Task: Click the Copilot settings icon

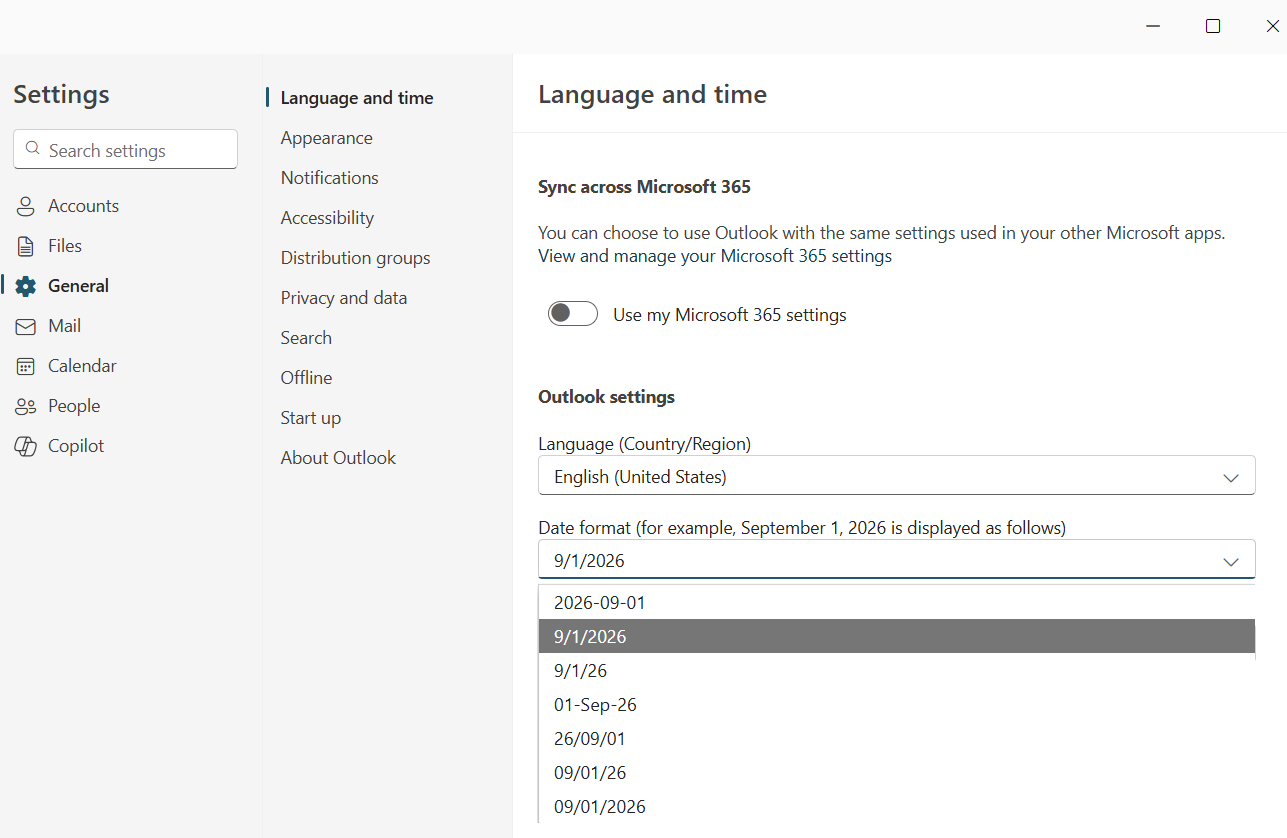Action: [x=25, y=445]
